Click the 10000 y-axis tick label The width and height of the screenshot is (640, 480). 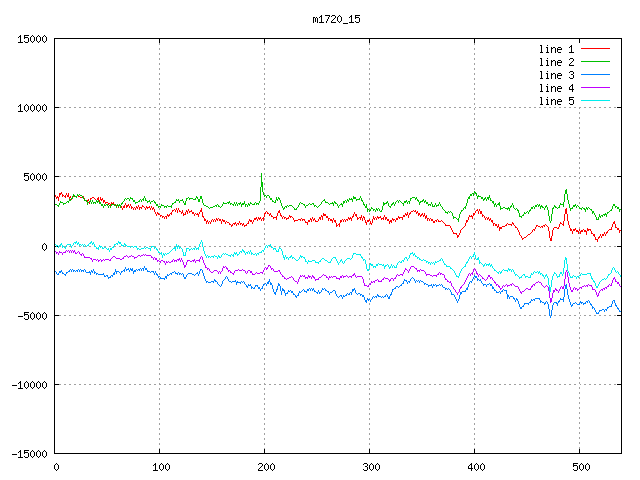pyautogui.click(x=32, y=108)
